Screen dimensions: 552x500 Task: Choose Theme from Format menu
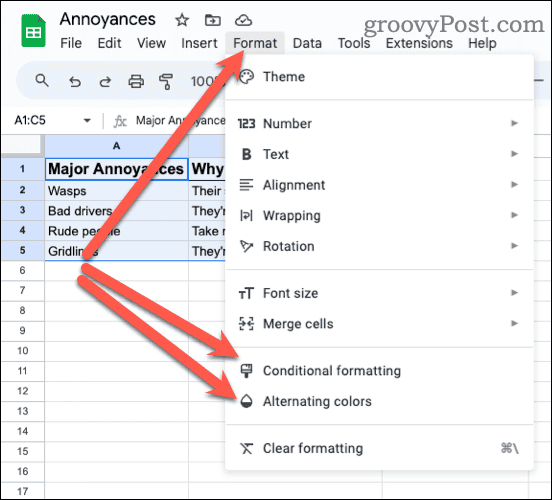point(380,77)
